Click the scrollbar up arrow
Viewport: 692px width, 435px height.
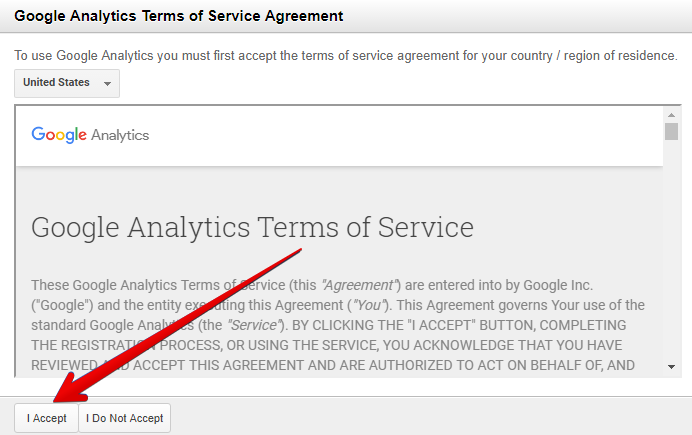[x=671, y=115]
